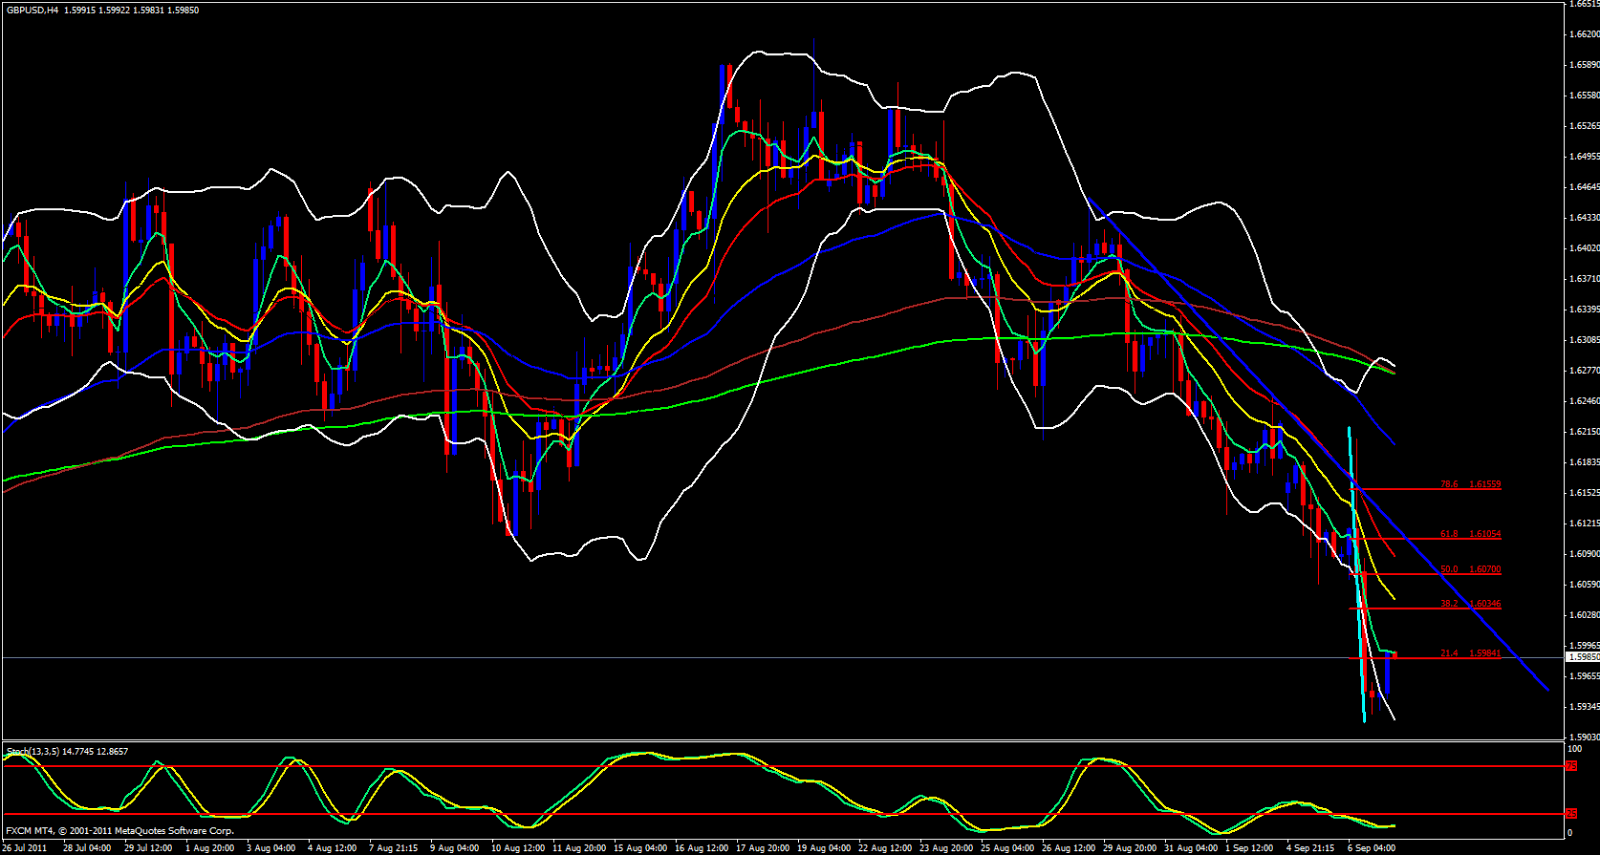The height and width of the screenshot is (855, 1600).
Task: Click the 29 Aug 20:00 time axis label
Action: (1130, 848)
